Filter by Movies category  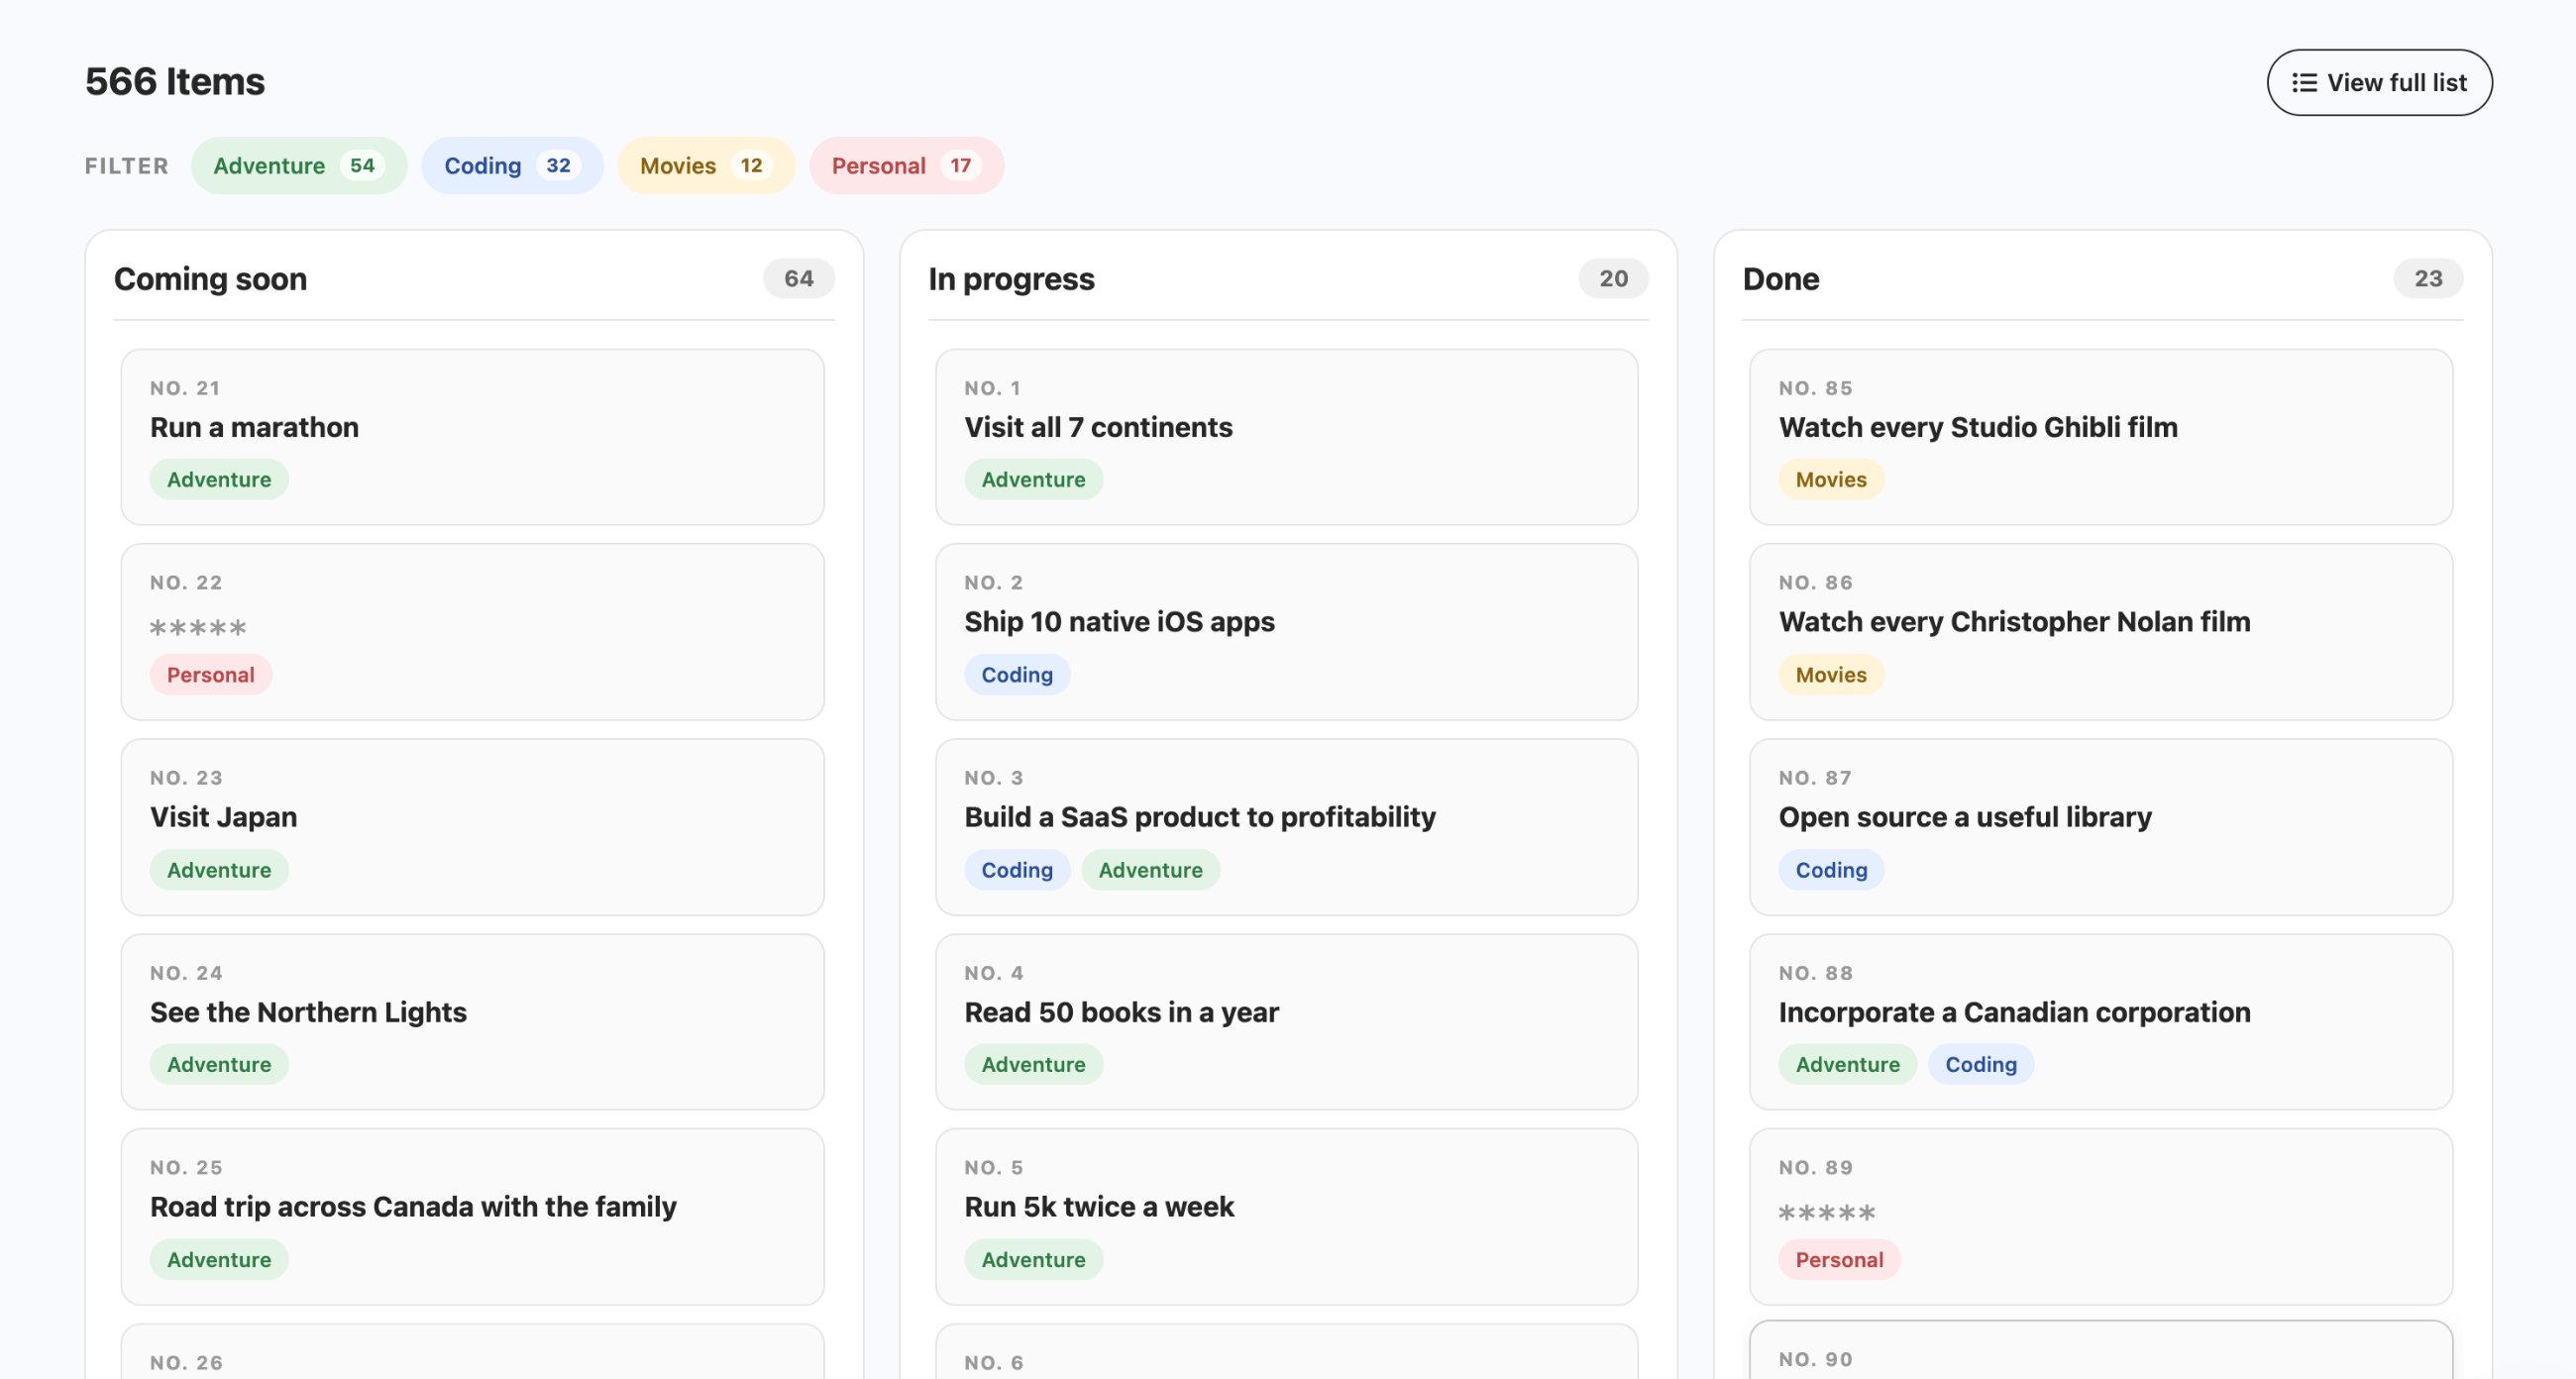point(705,165)
